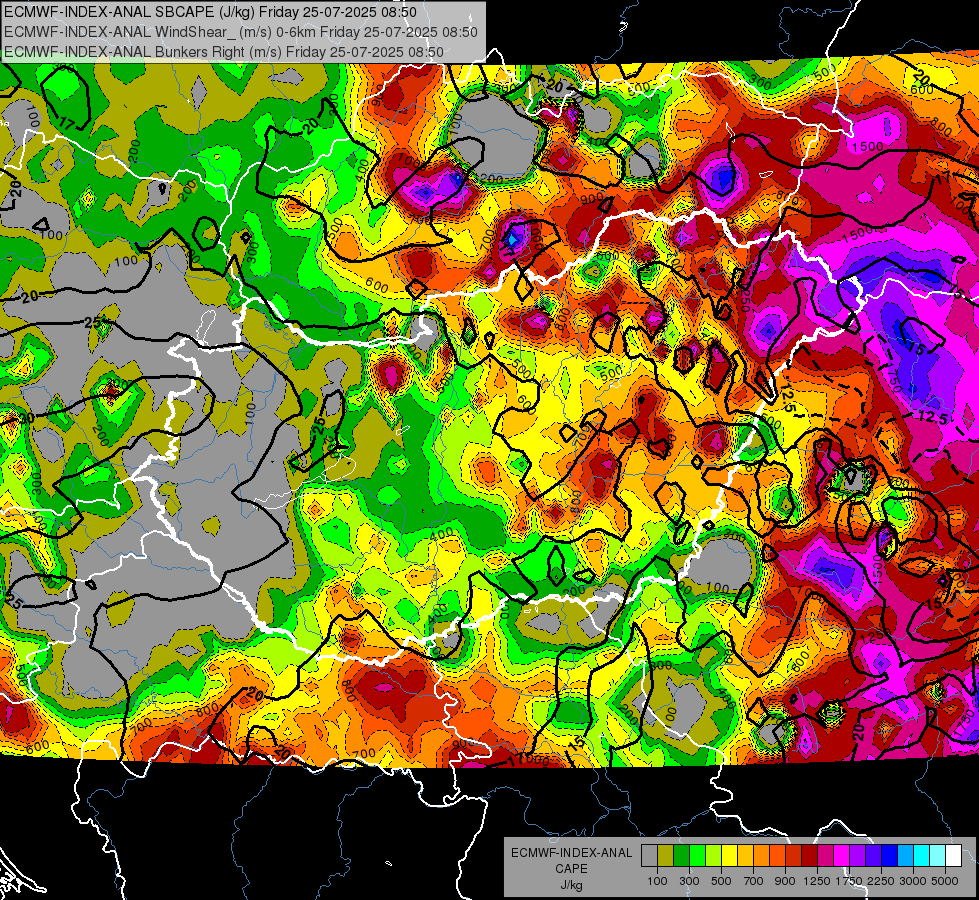979x900 pixels.
Task: Pick the yellow-green legend swatch
Action: pos(713,855)
